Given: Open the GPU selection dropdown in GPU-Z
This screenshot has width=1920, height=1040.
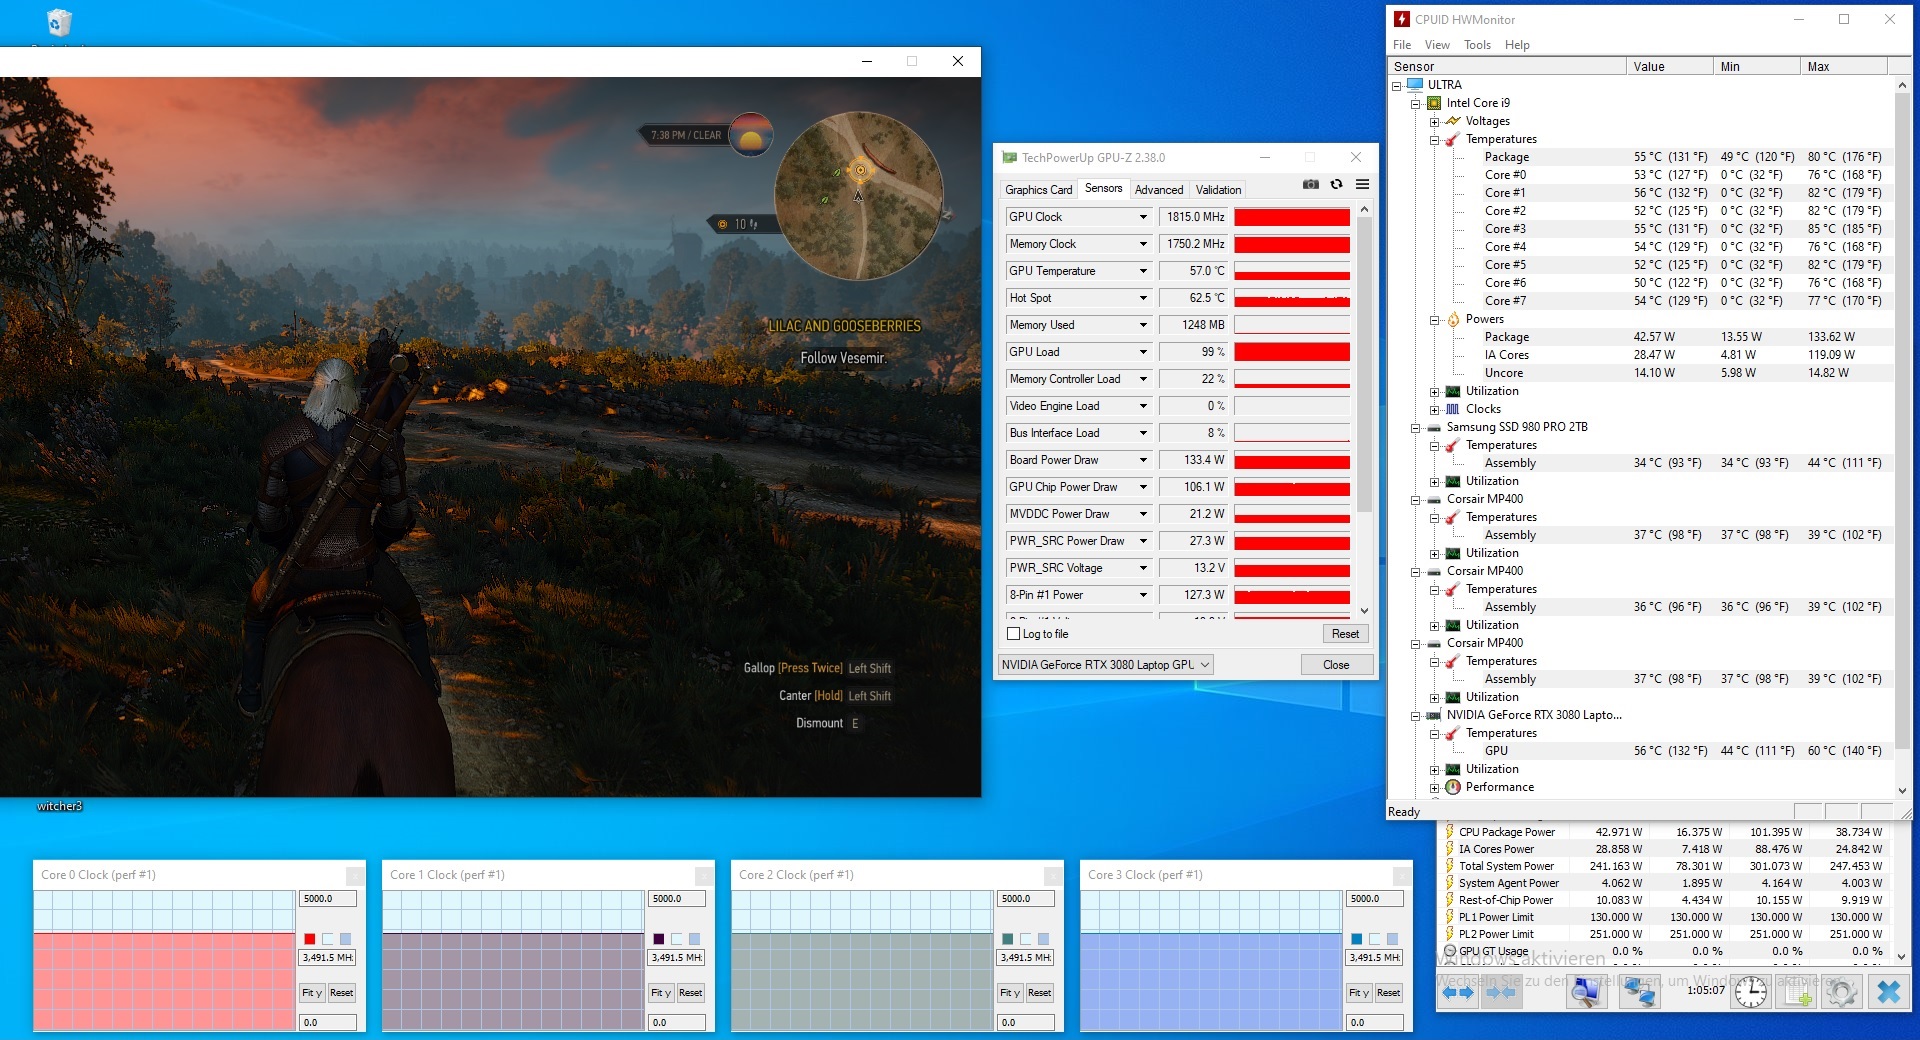Looking at the screenshot, I should click(x=1105, y=665).
